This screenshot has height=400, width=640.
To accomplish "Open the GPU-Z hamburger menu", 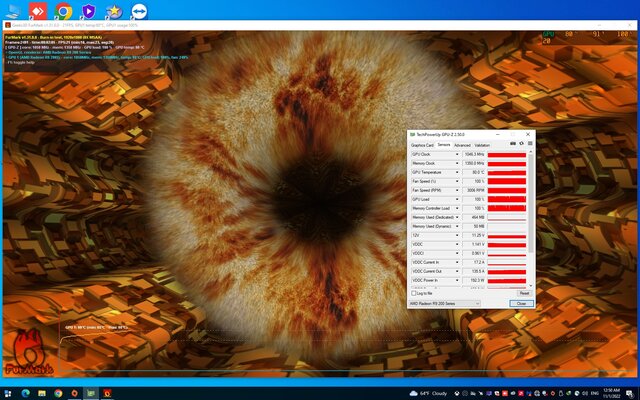I will tap(528, 144).
